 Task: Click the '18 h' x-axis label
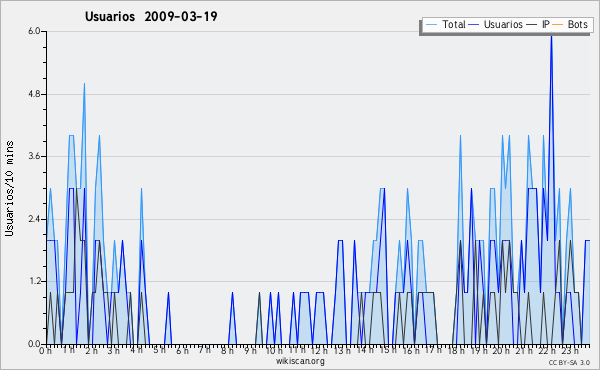point(456,350)
